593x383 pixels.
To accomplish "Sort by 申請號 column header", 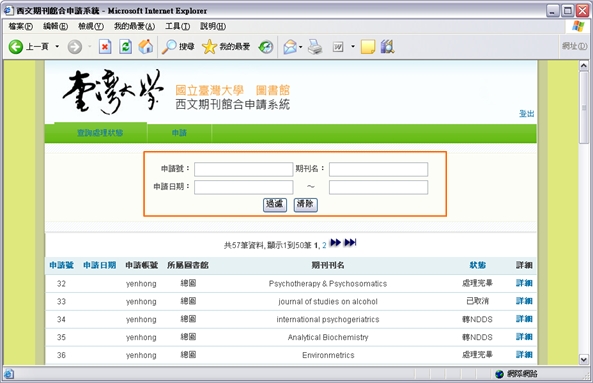I will 62,265.
